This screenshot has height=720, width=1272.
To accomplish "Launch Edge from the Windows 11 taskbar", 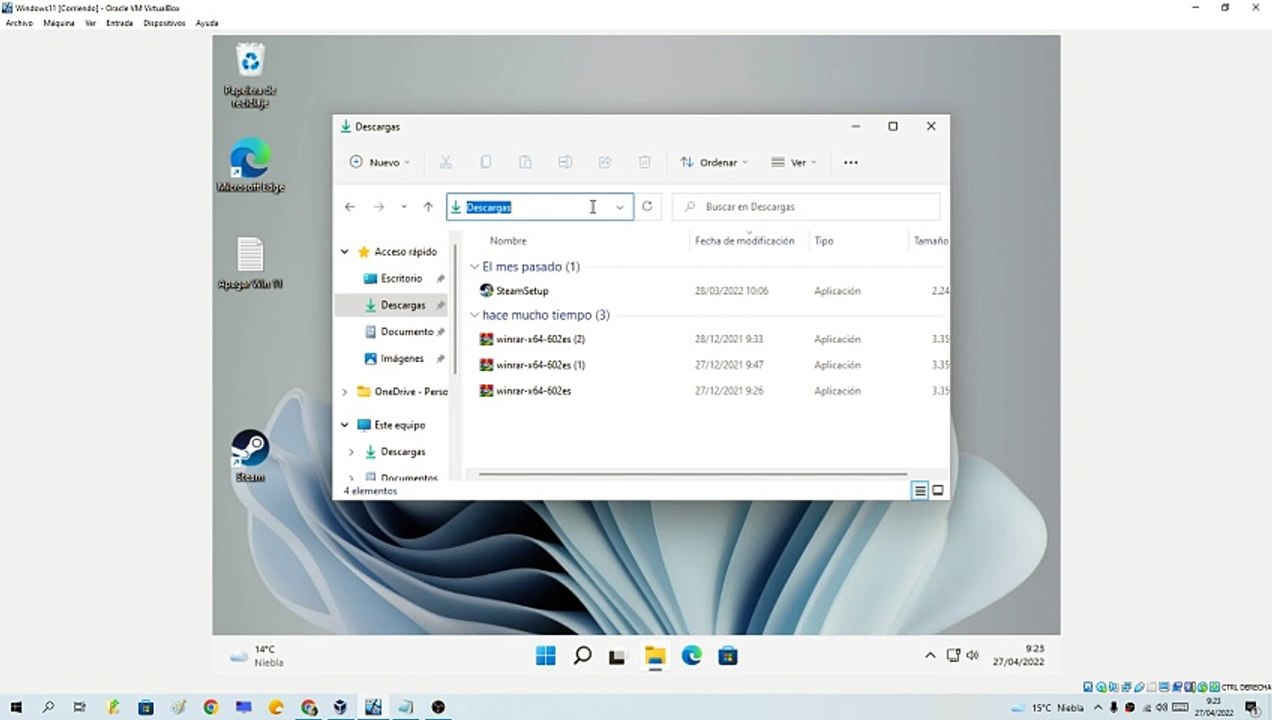I will tap(691, 656).
